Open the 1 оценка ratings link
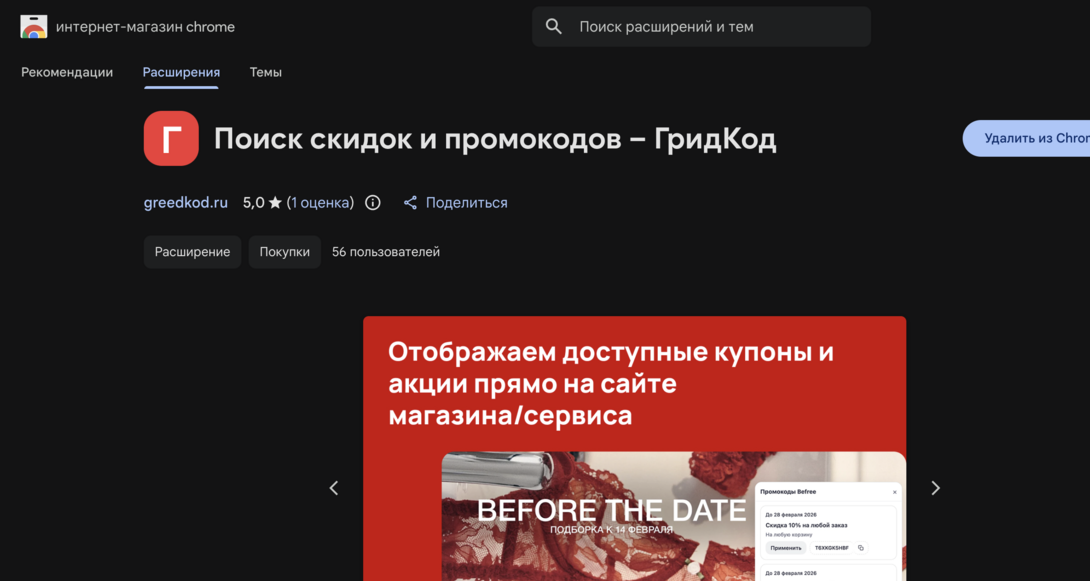Image resolution: width=1090 pixels, height=581 pixels. [320, 203]
